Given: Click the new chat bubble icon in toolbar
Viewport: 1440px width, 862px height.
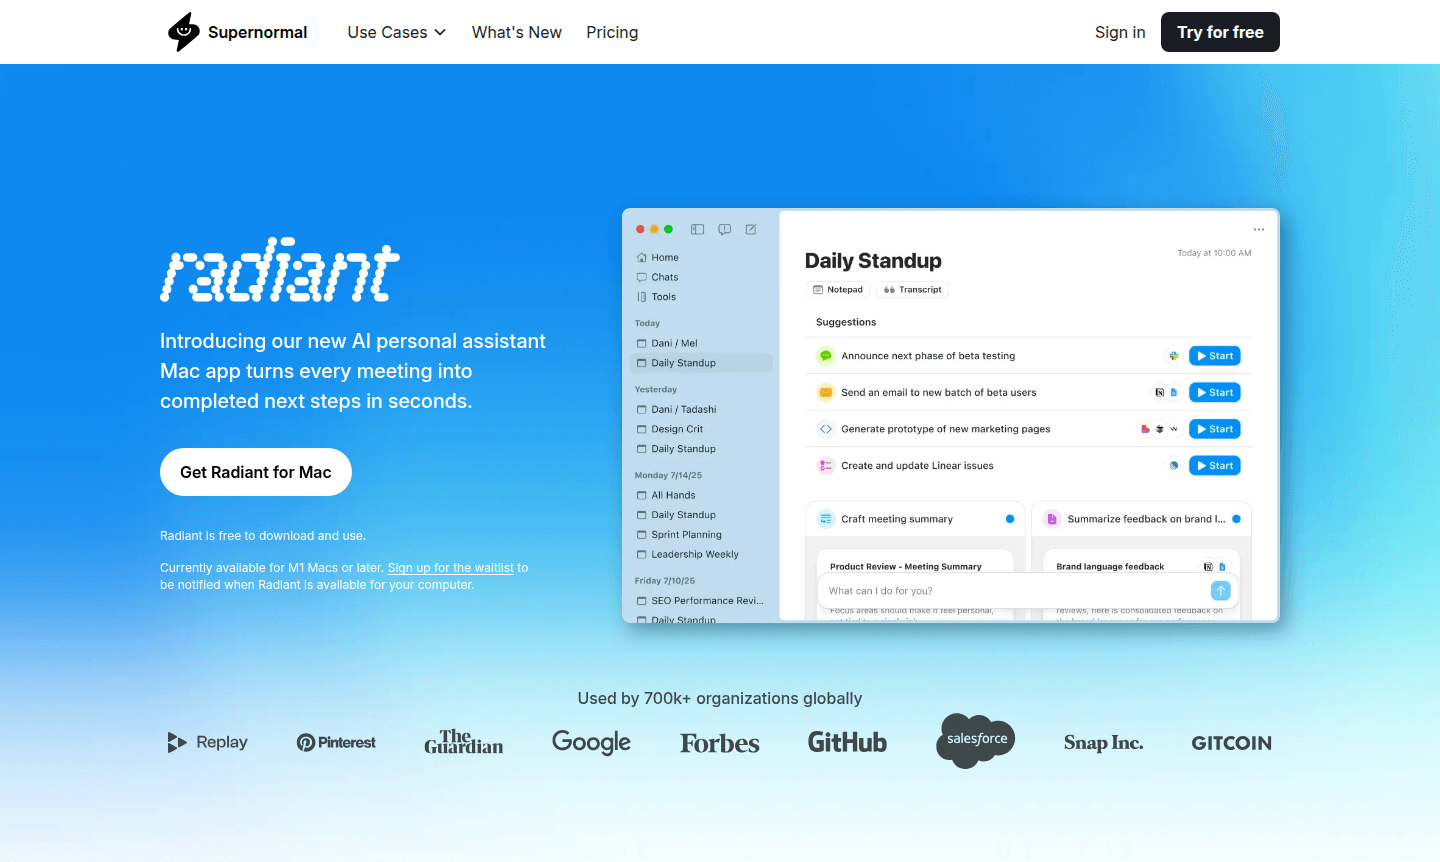Looking at the screenshot, I should point(724,229).
